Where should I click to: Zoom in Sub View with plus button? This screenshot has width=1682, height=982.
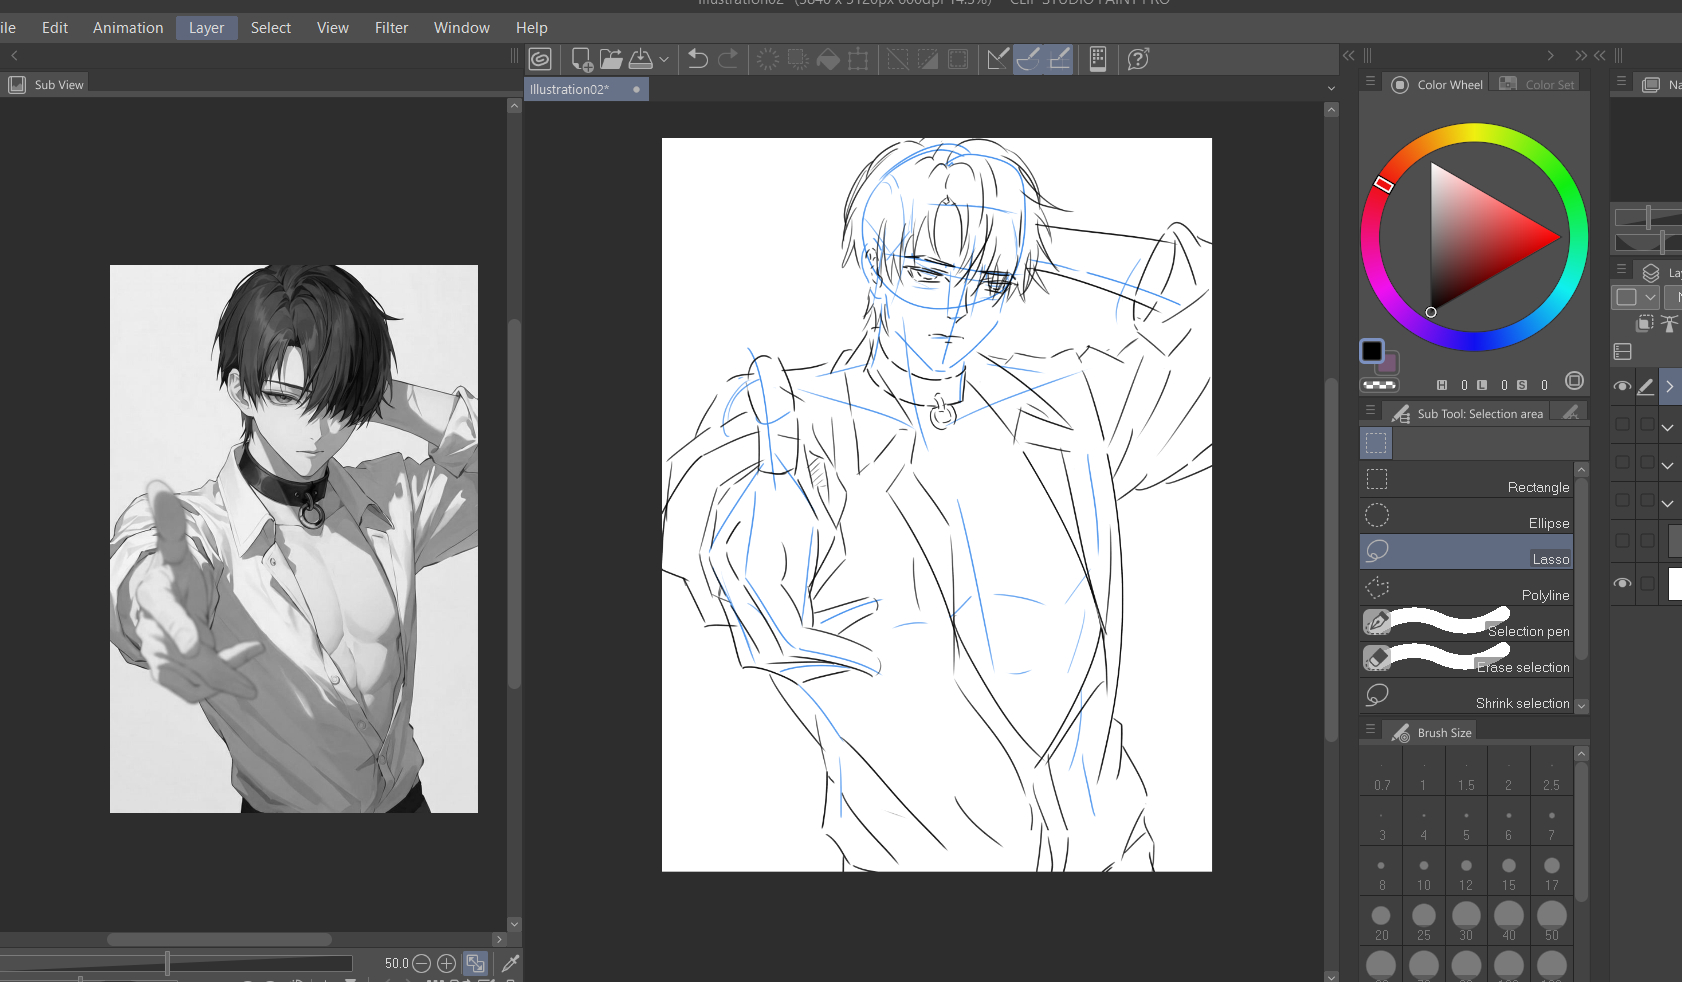point(446,963)
